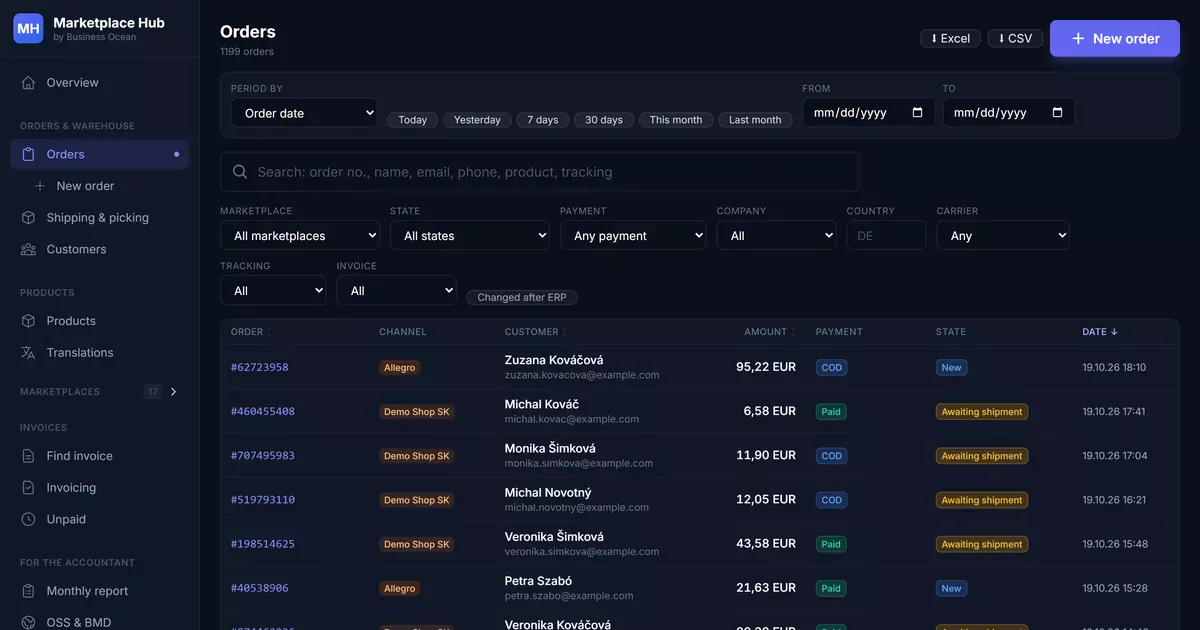Click the COD badge for Monika Šimková
The width and height of the screenshot is (1200, 630).
pos(832,456)
